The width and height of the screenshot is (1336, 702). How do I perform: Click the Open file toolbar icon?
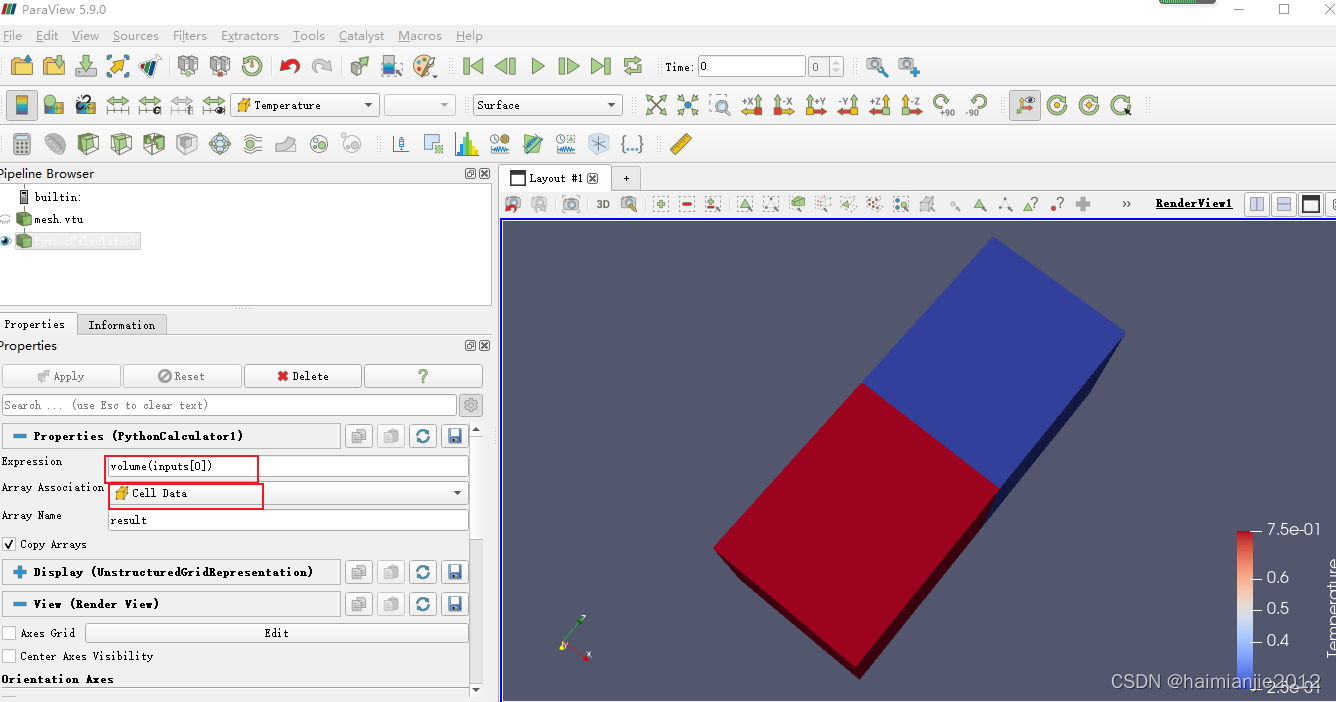22,66
